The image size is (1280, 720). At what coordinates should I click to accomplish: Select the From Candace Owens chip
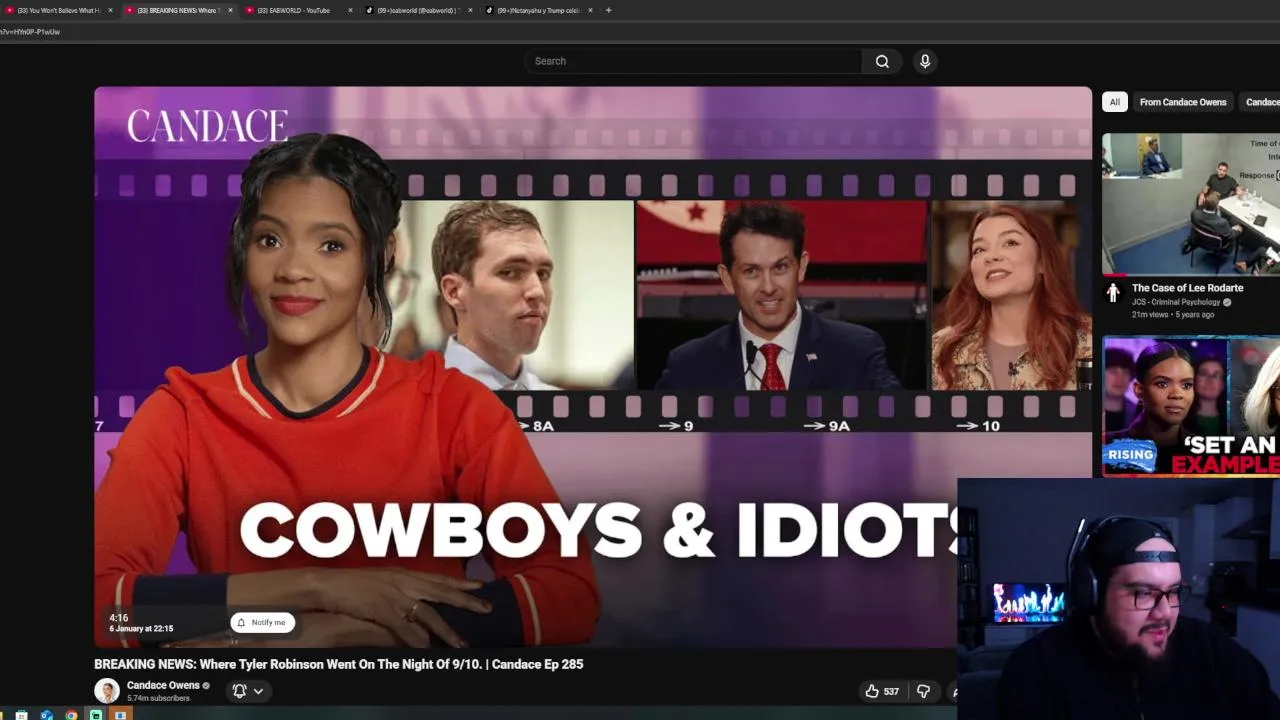(1183, 102)
